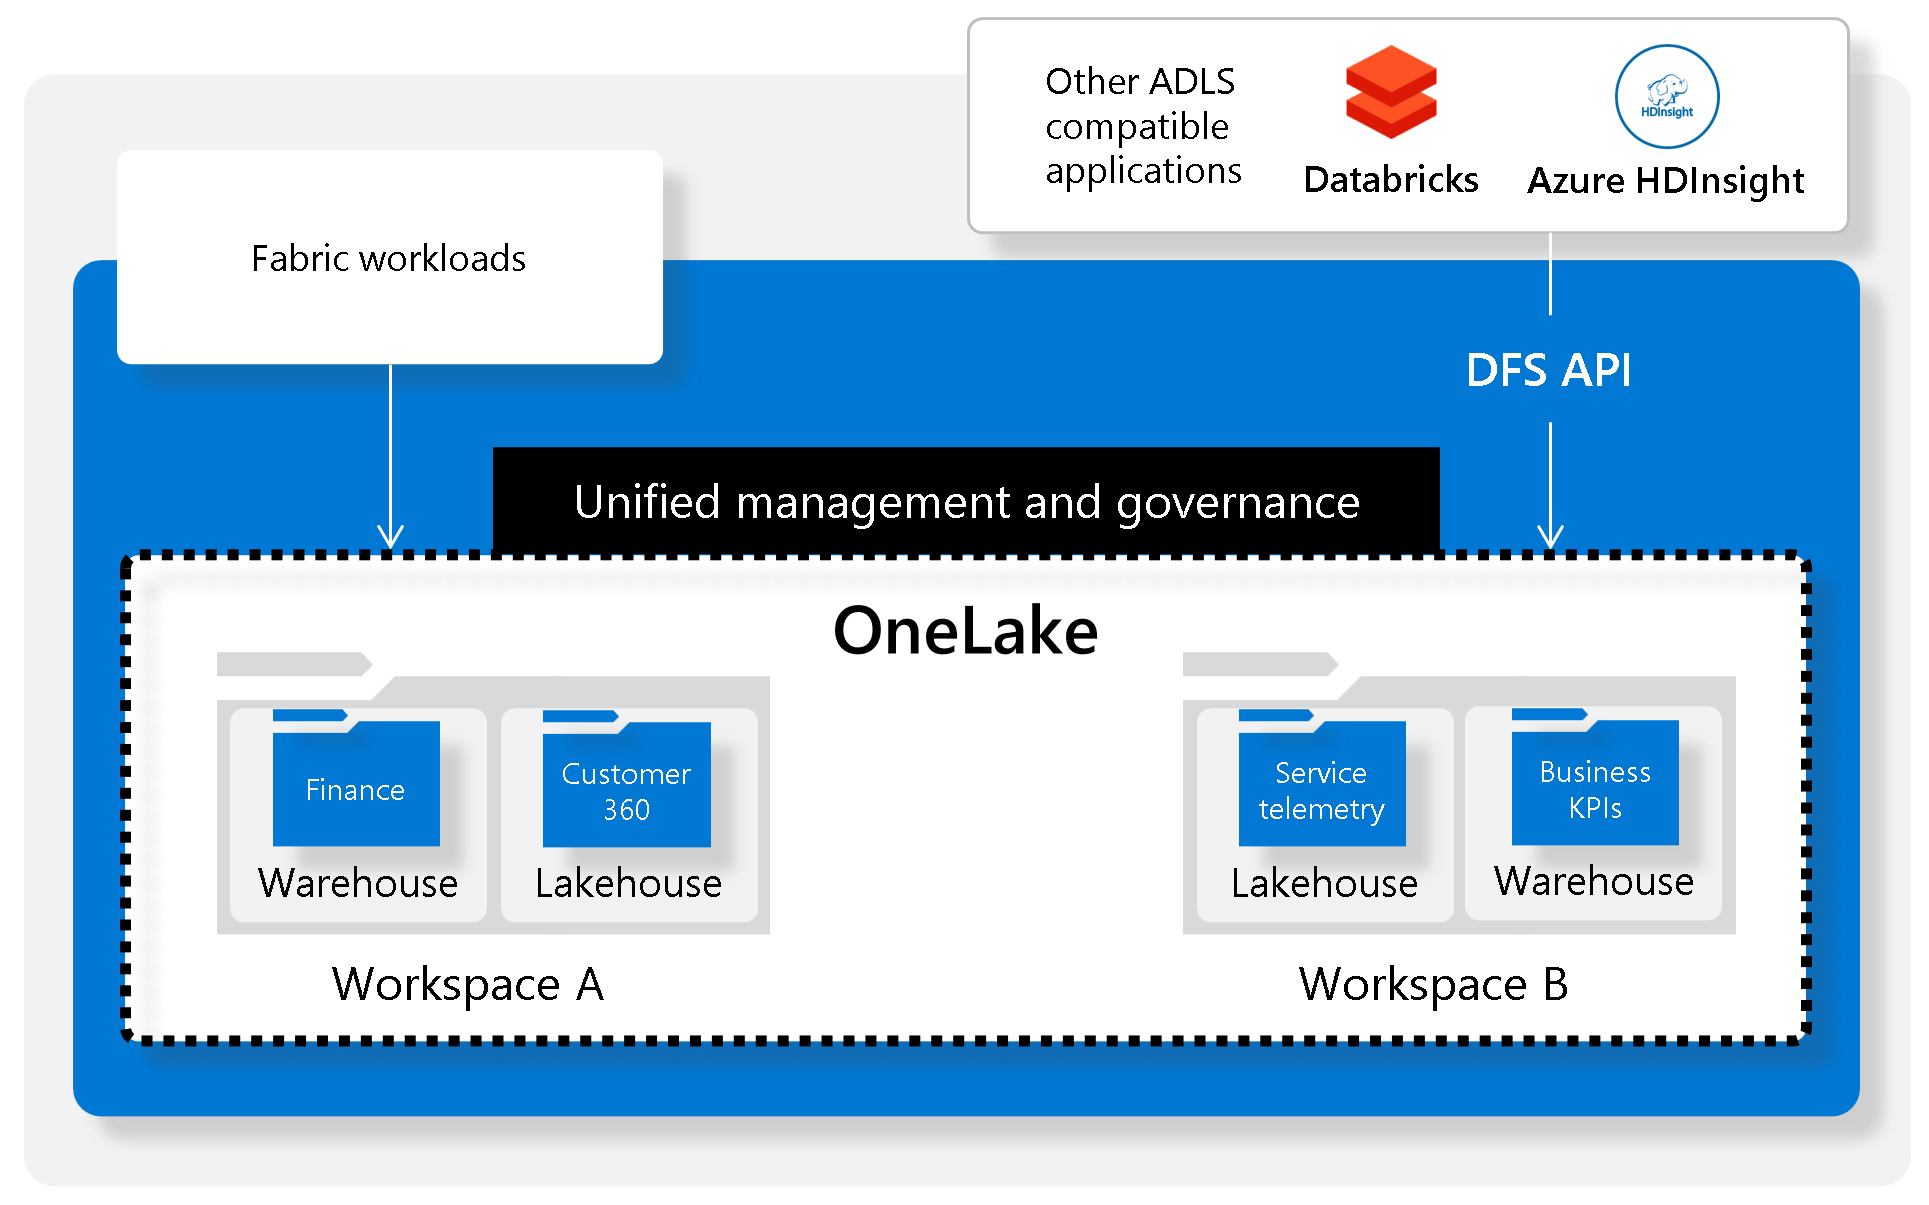Screen dimensions: 1929x1205
Task: Click the DFS API label
Action: coord(1548,370)
